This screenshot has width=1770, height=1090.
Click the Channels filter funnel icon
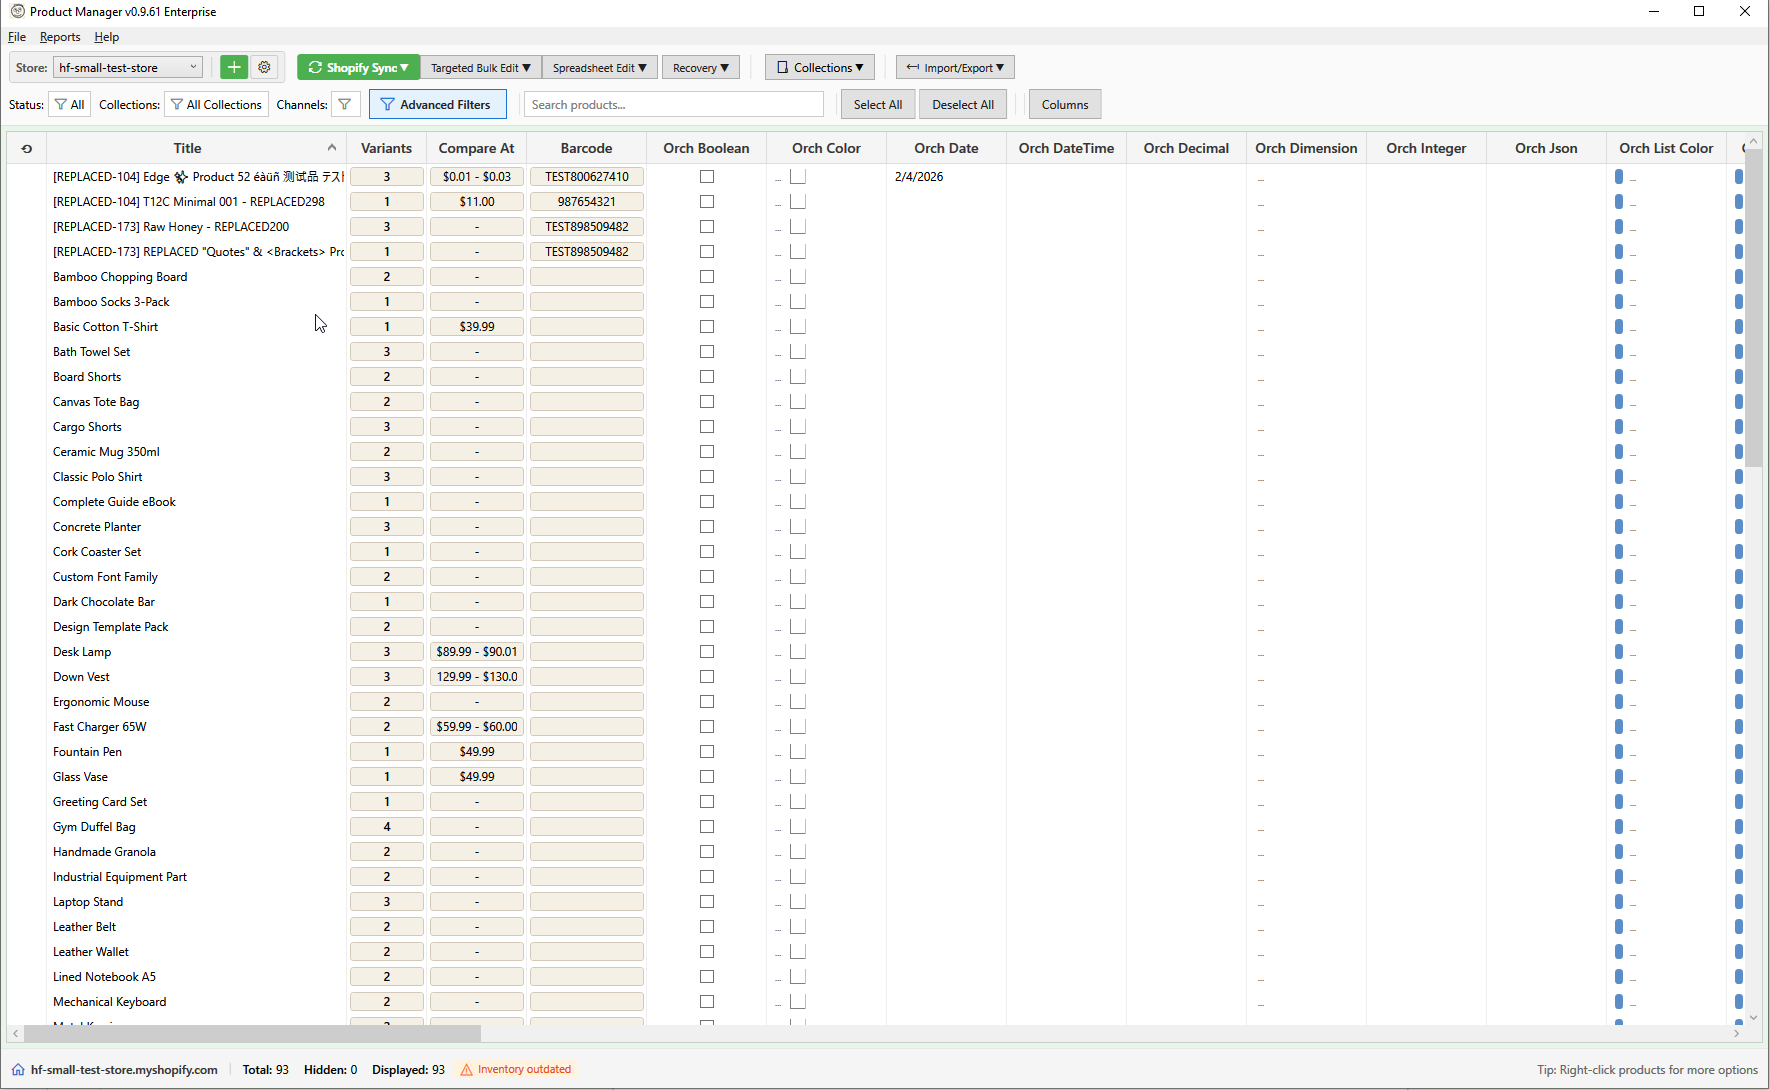coord(345,104)
